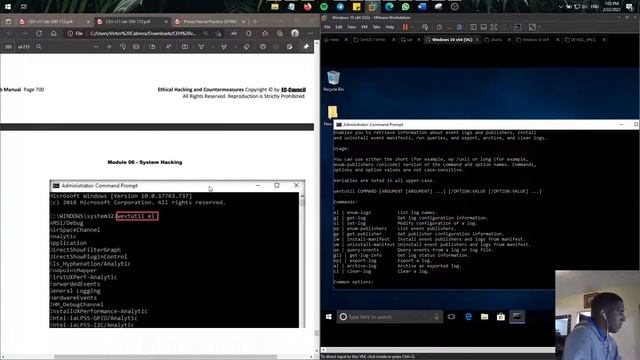
Task: Open Task View in guest taskbar
Action: pyautogui.click(x=451, y=317)
